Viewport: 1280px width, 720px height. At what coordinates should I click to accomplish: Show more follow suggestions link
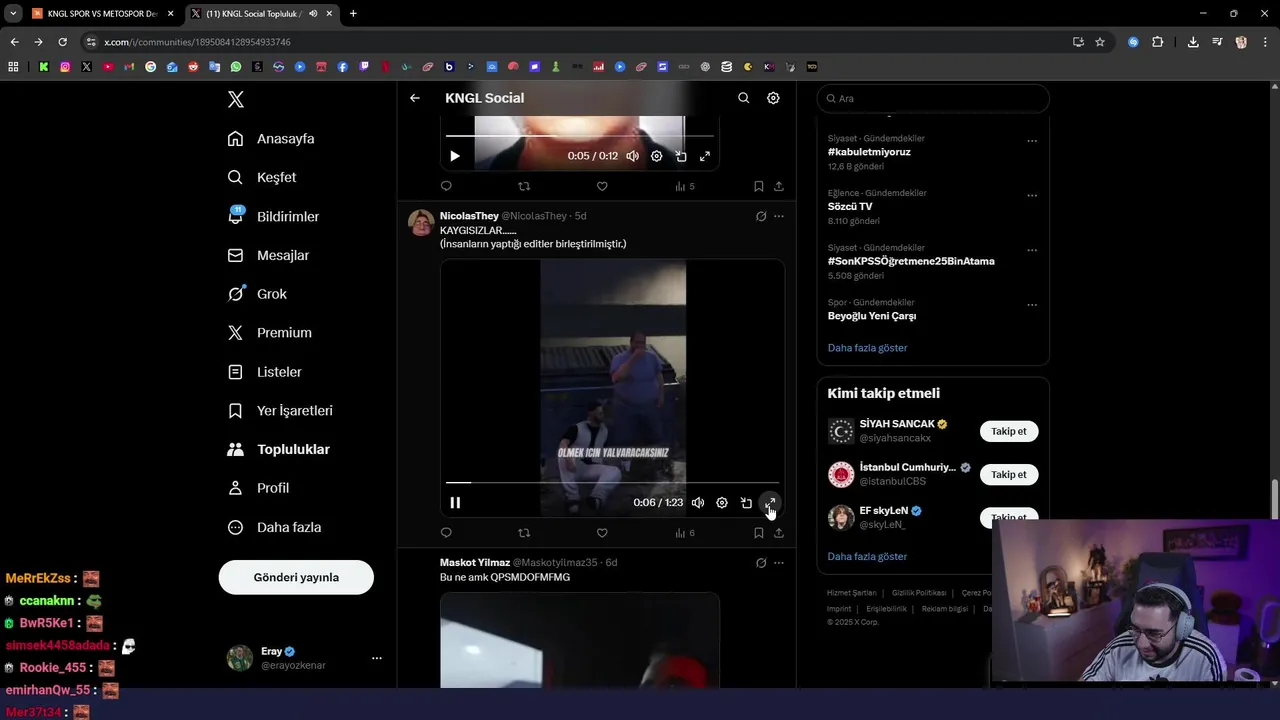tap(867, 556)
